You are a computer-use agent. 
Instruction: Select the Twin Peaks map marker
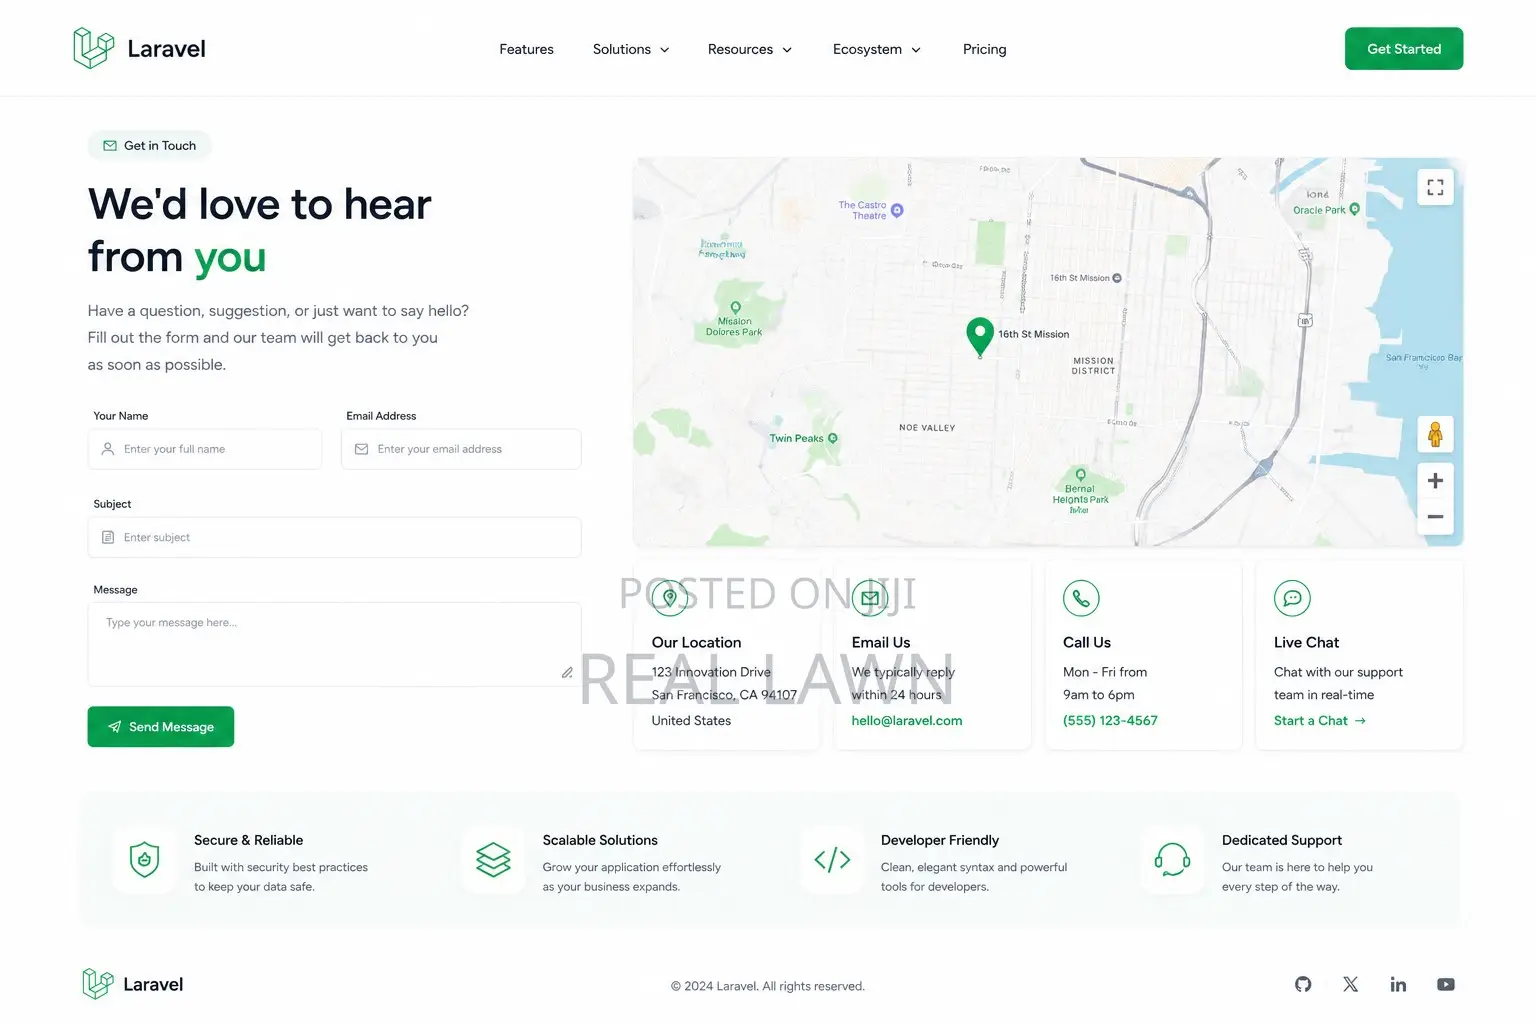832,438
